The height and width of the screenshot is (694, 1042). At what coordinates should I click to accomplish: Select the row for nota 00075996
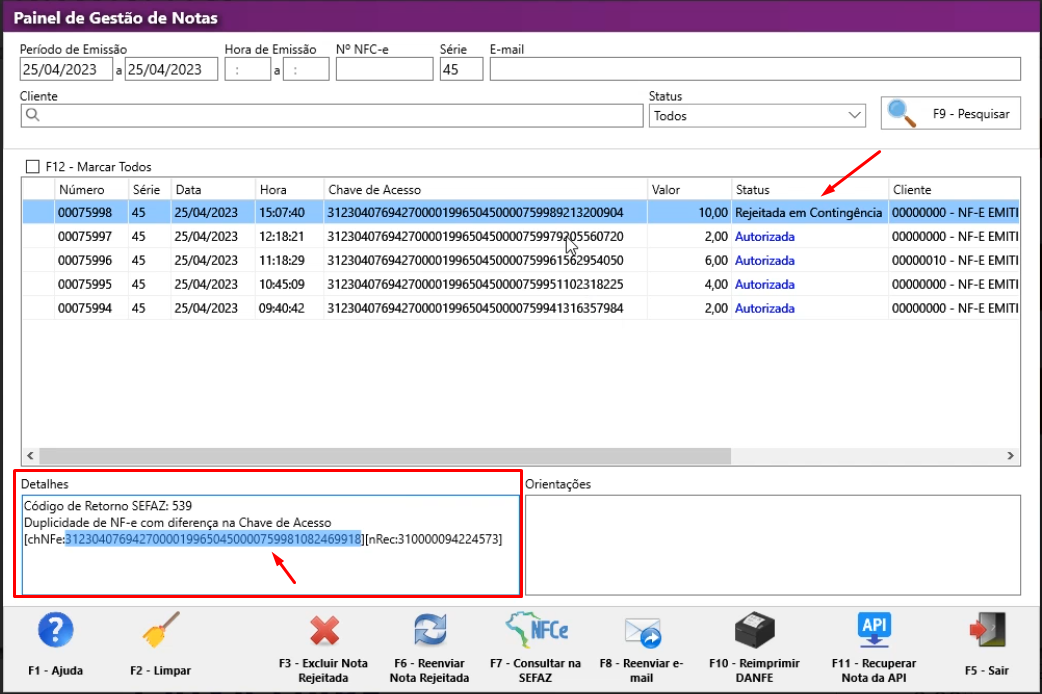pyautogui.click(x=521, y=261)
